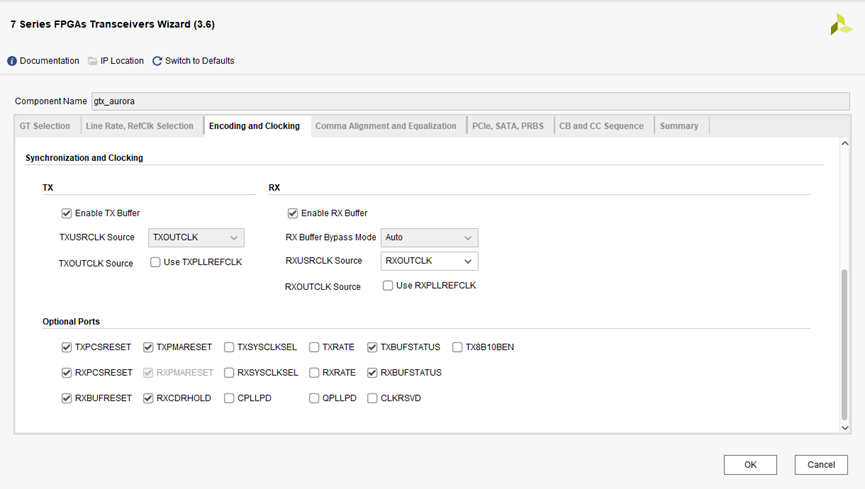Screen dimensions: 865x489
Task: Check the TX8B10BEN optional port
Action: (458, 347)
